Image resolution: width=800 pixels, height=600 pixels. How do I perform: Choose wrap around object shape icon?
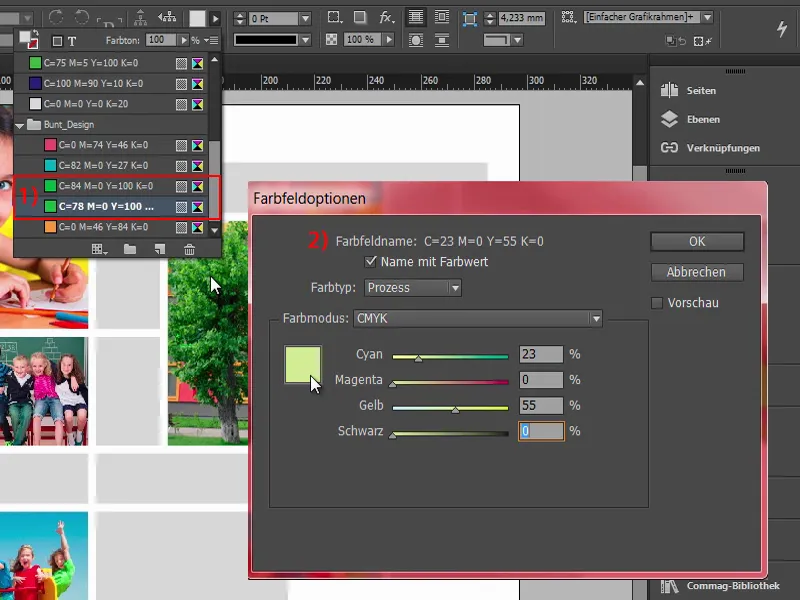416,40
